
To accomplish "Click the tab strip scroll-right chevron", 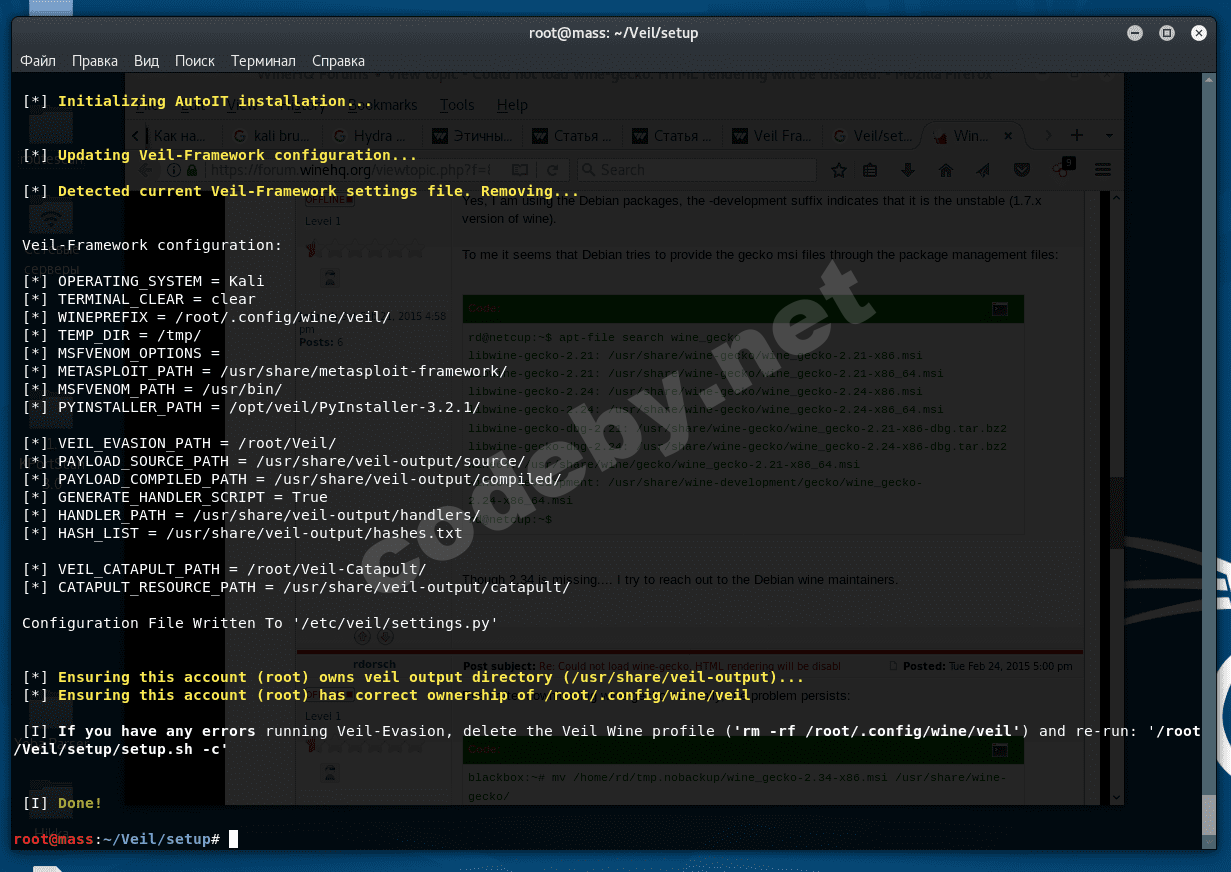I will click(1047, 135).
